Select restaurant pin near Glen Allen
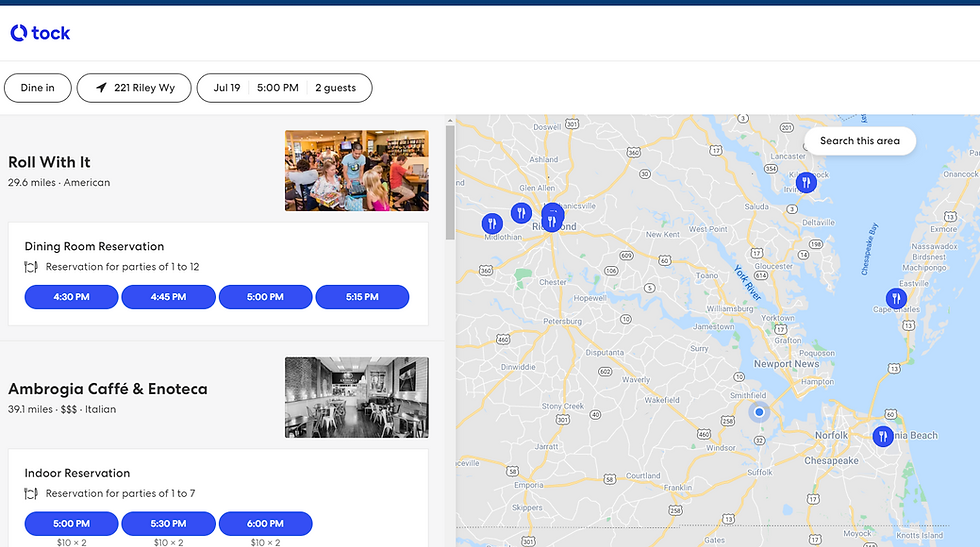The height and width of the screenshot is (547, 980). point(521,213)
